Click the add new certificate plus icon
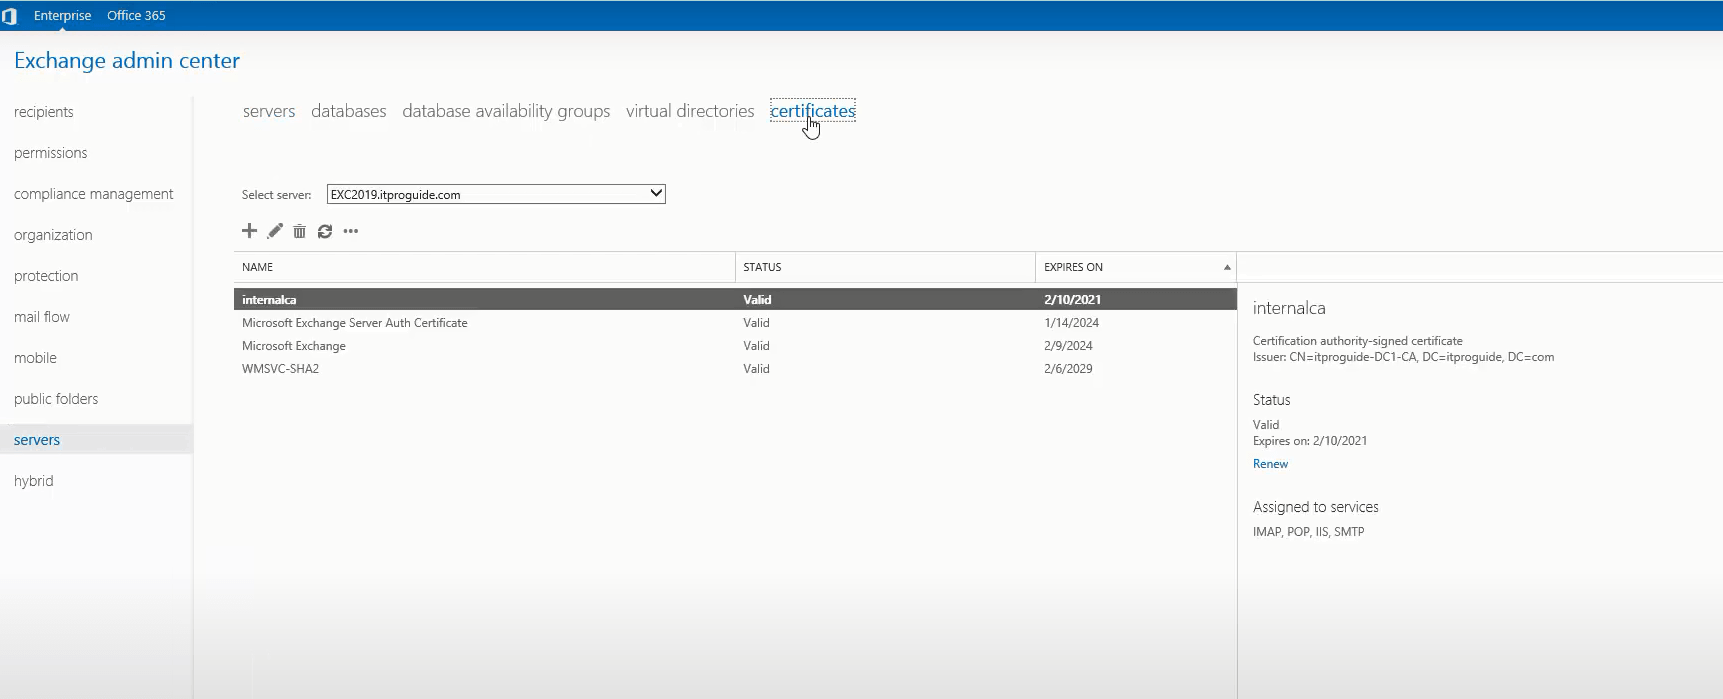1723x699 pixels. [x=249, y=231]
